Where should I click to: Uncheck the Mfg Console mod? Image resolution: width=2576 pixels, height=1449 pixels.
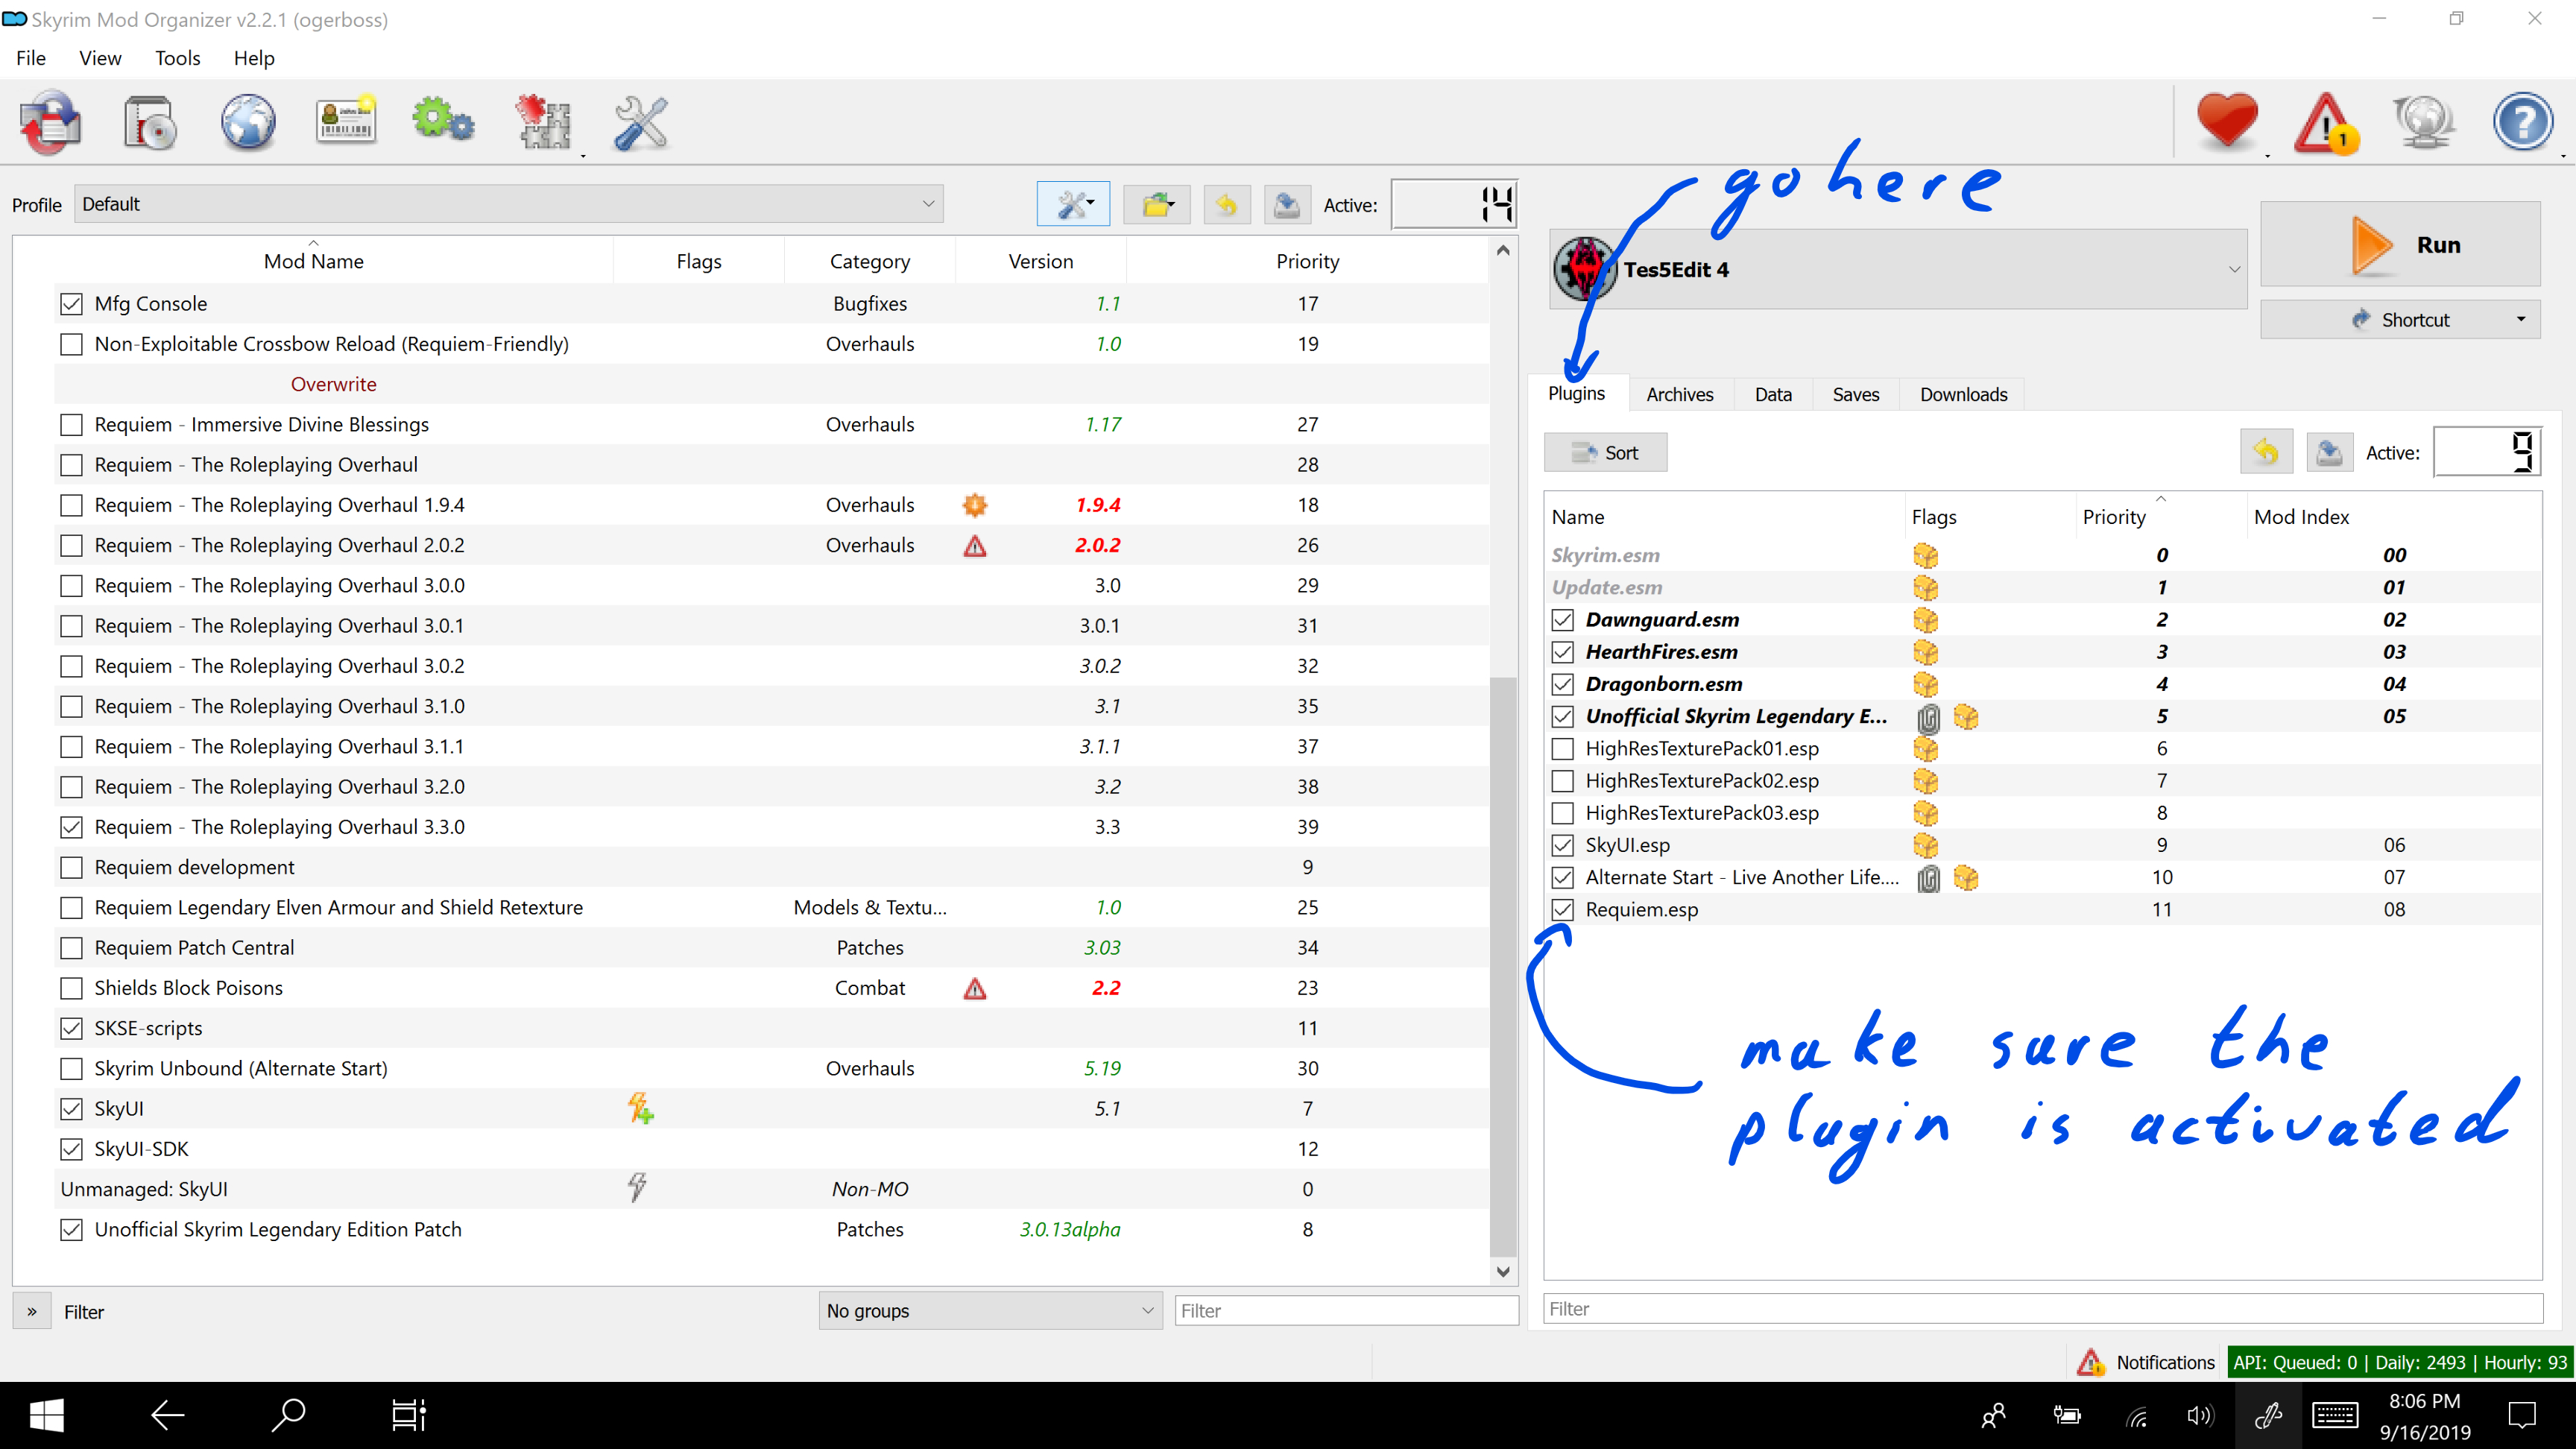[x=71, y=304]
